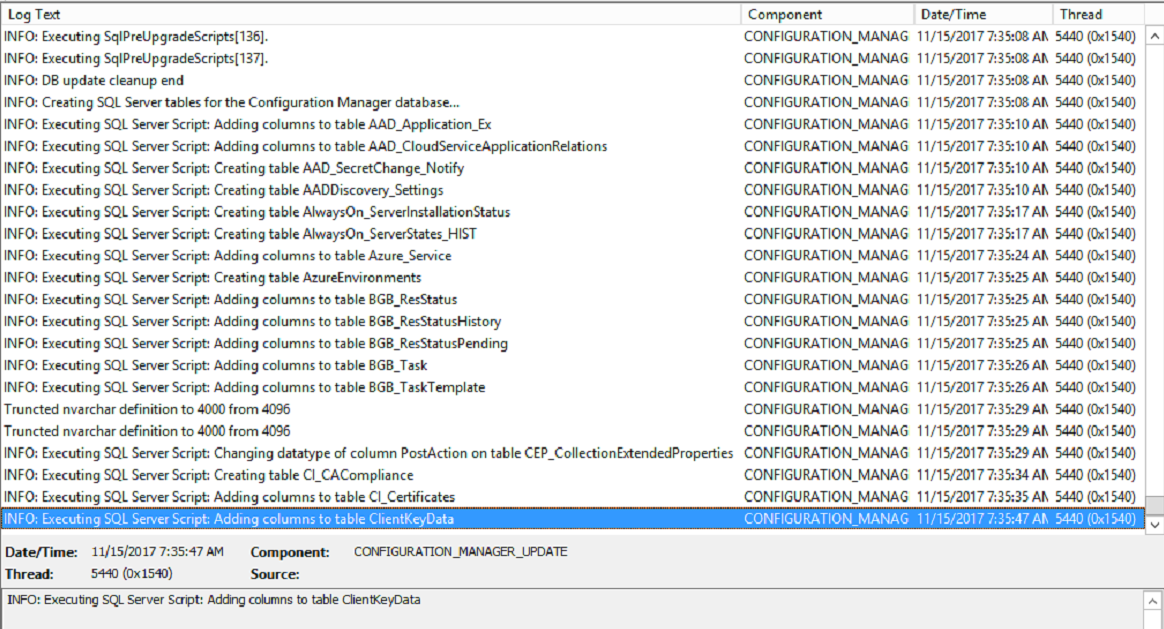This screenshot has height=629, width=1164.
Task: Select the AlwaysOn_ServerInstallationStatus log row
Action: coord(572,212)
